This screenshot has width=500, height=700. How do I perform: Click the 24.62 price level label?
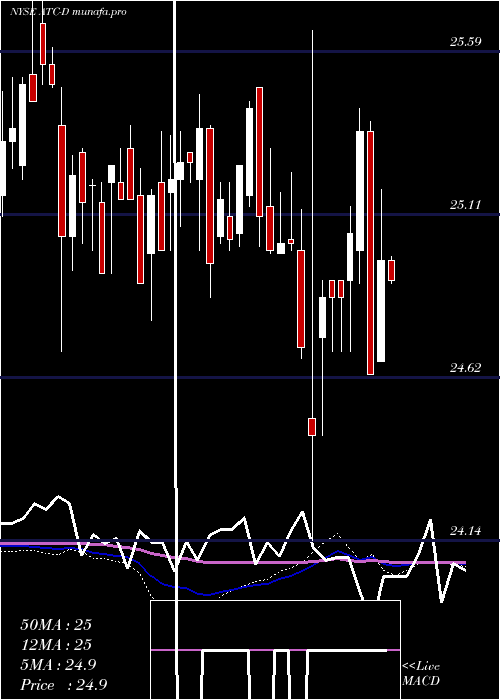(x=465, y=368)
